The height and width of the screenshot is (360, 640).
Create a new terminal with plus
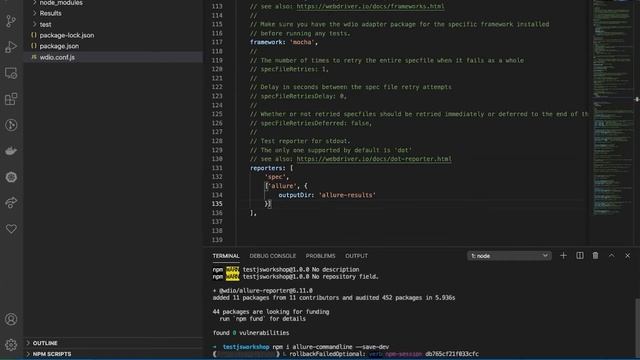pyautogui.click(x=563, y=256)
